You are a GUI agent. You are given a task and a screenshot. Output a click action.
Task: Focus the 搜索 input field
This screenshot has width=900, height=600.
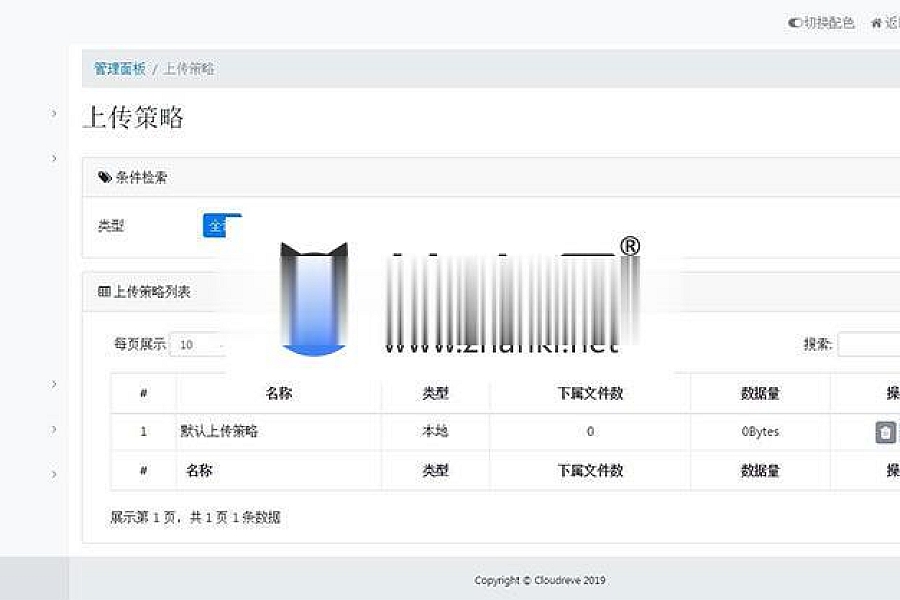[868, 344]
